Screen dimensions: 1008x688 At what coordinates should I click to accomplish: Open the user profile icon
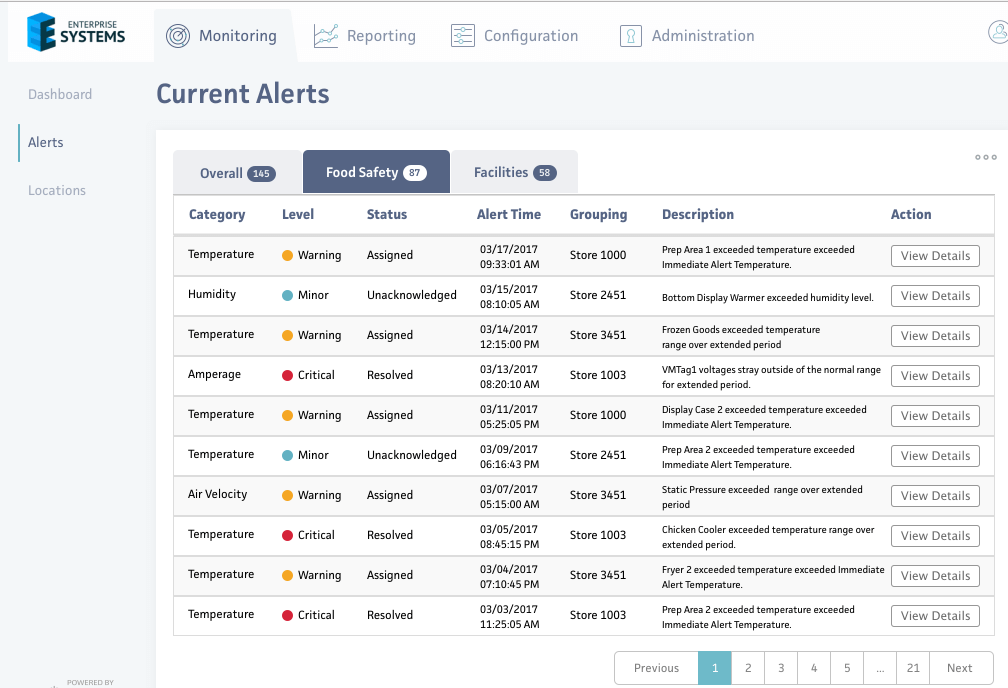[x=998, y=32]
